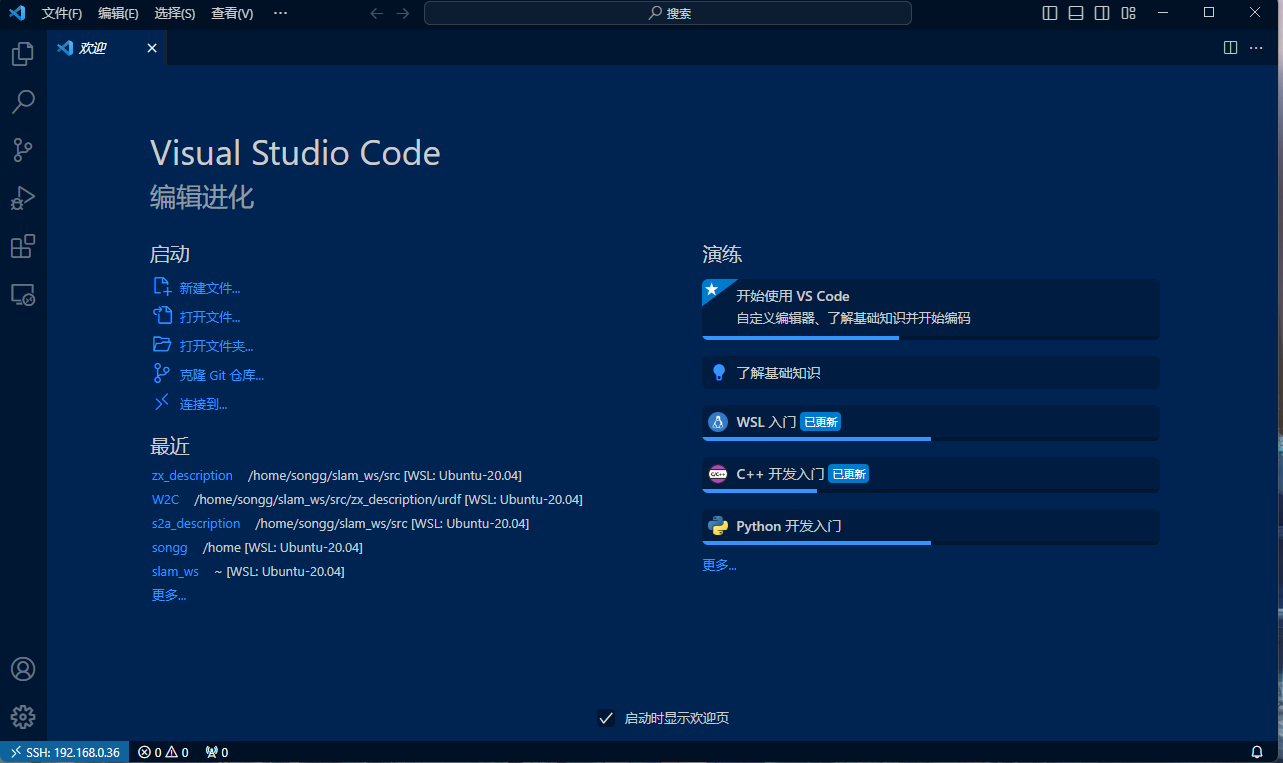Open the WSL 入门 walkthrough

click(x=931, y=423)
